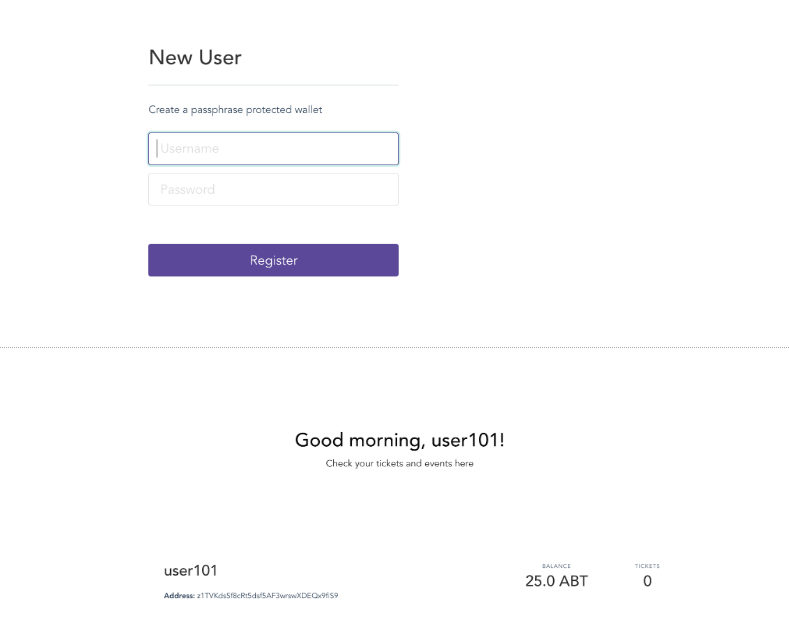This screenshot has width=789, height=641.
Task: Click the user101 account name
Action: (x=190, y=571)
